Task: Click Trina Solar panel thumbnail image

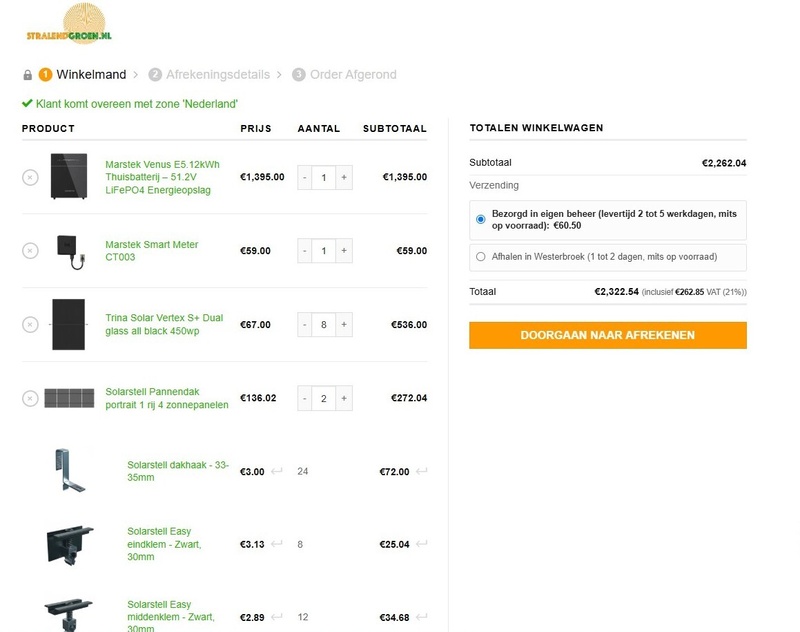Action: (x=68, y=324)
